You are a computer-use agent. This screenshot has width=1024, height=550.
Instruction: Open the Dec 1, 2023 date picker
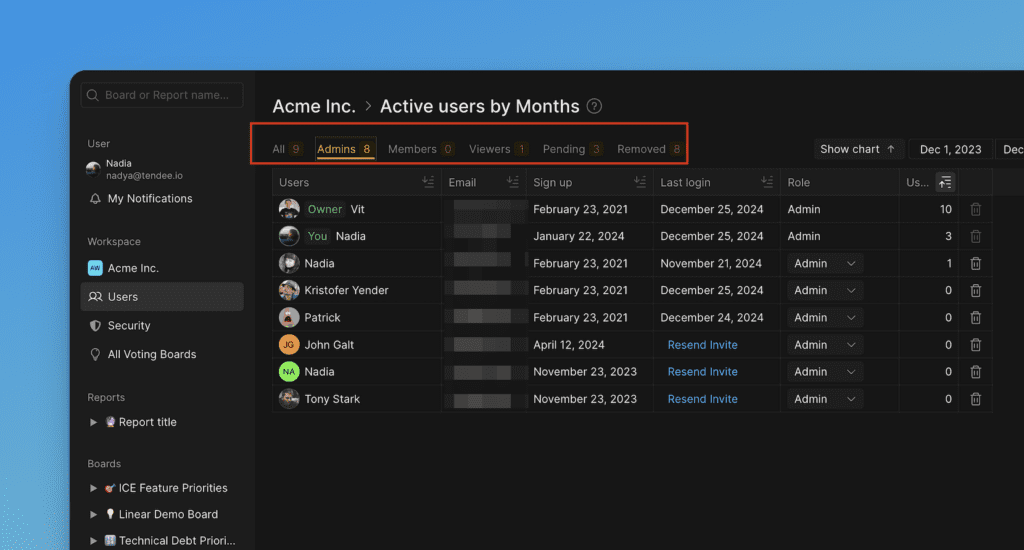(950, 149)
